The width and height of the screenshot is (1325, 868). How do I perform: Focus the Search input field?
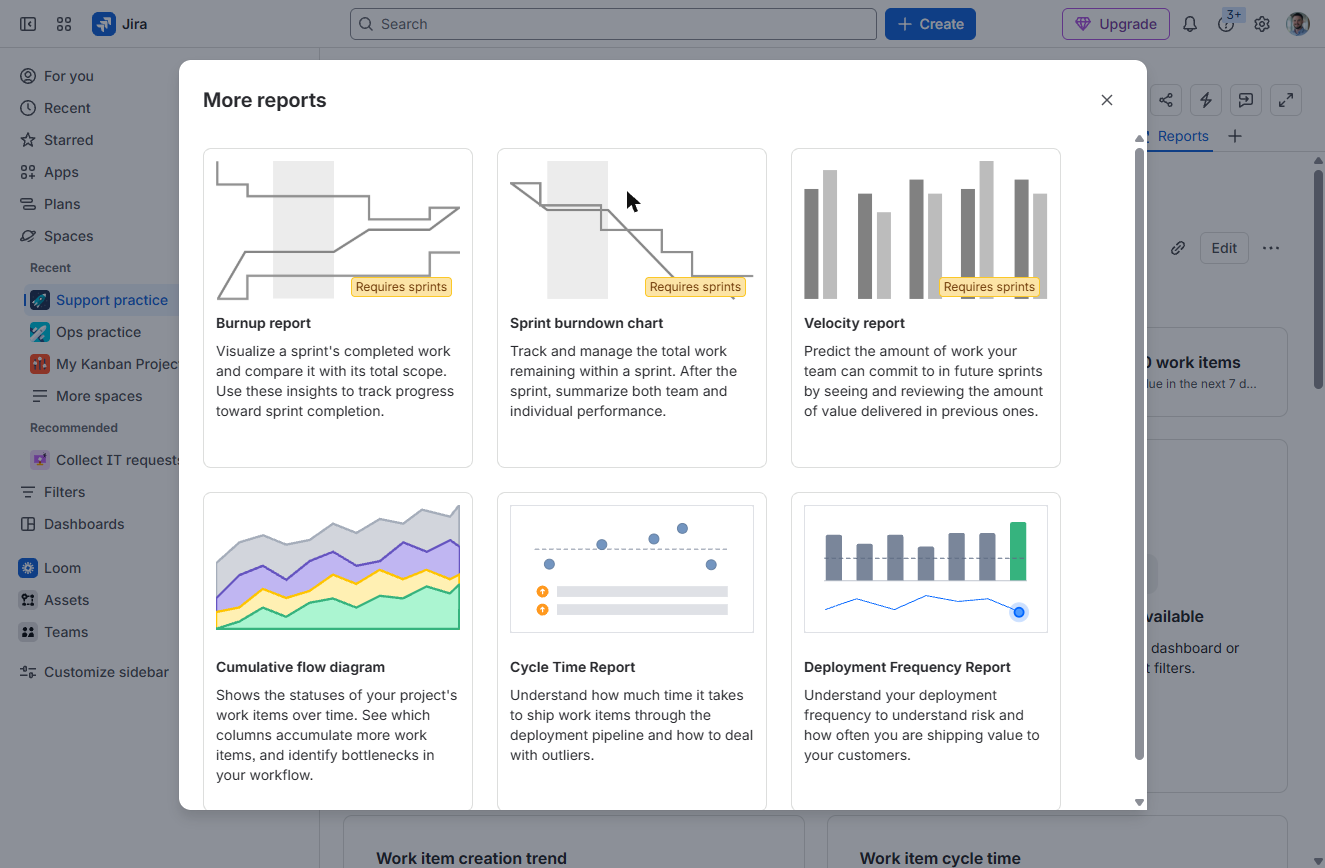[613, 24]
